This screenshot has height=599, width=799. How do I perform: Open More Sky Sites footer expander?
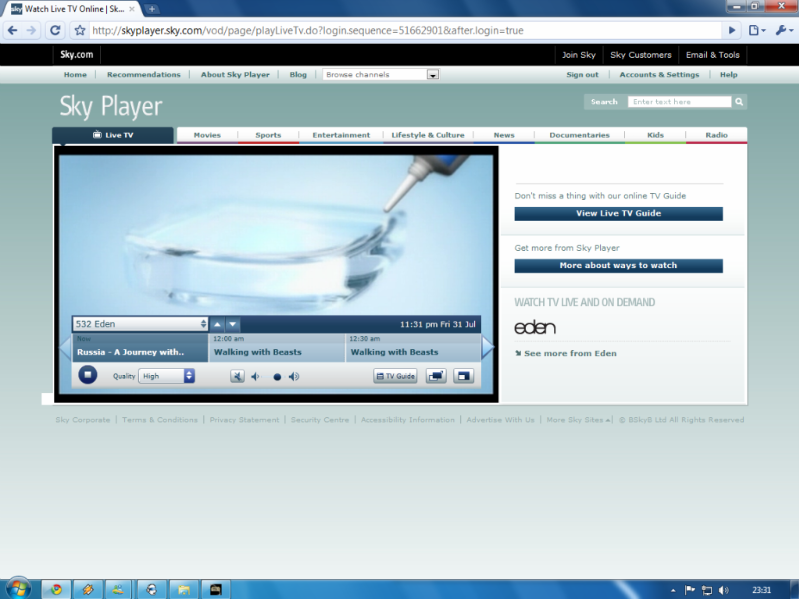point(579,420)
